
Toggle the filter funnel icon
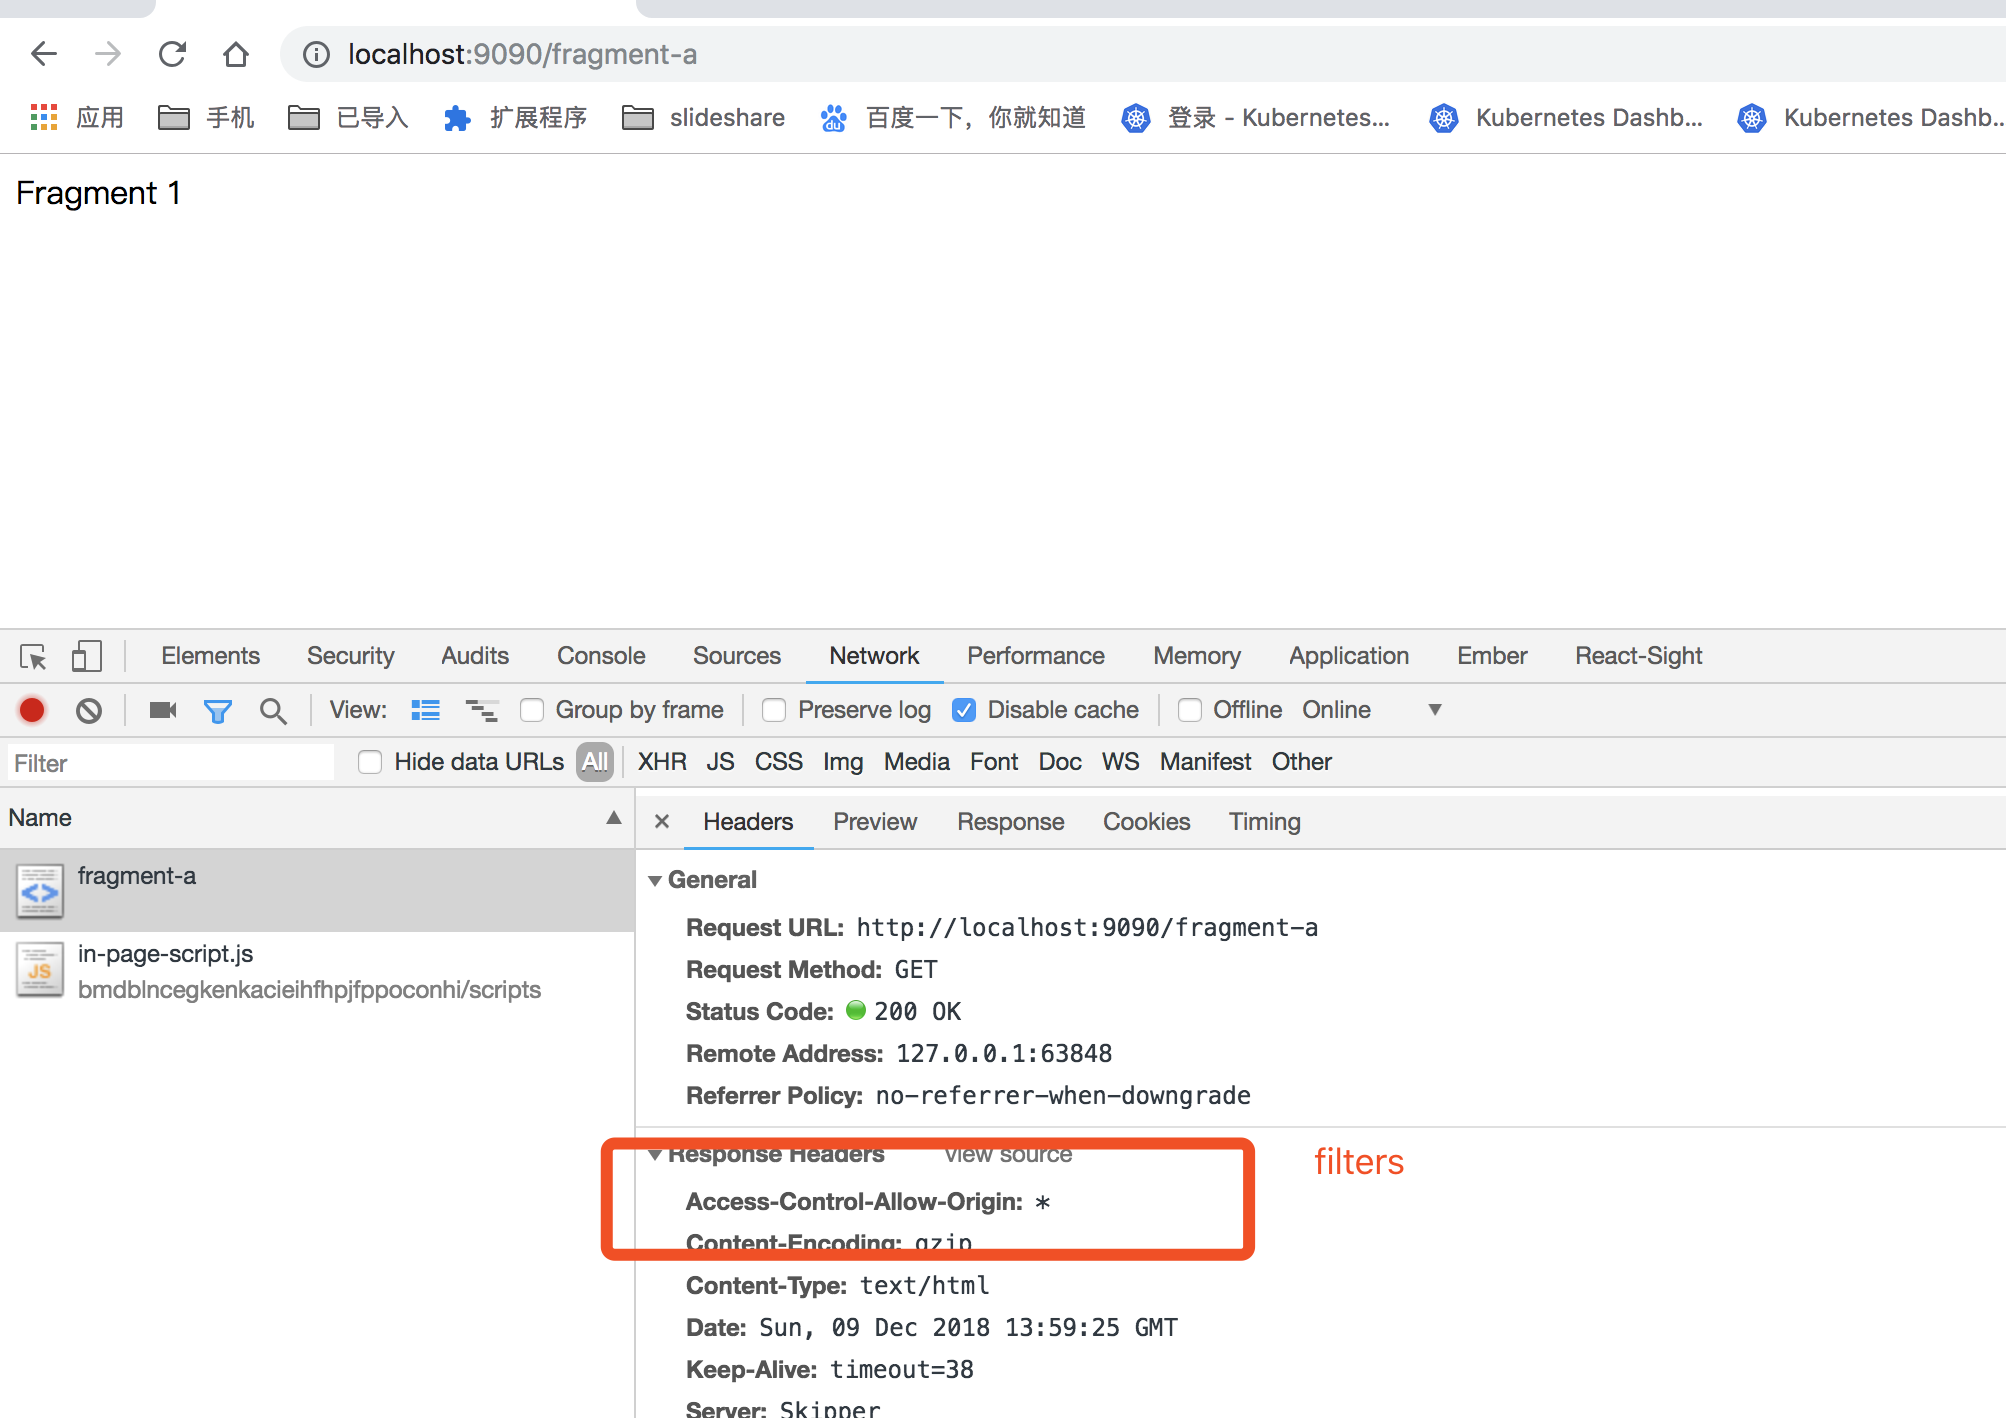[217, 710]
